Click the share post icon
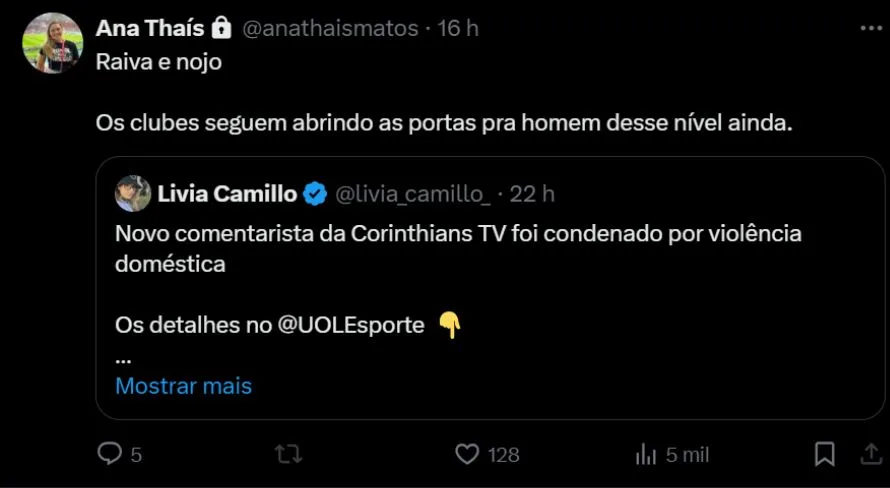890x488 pixels. click(x=871, y=454)
